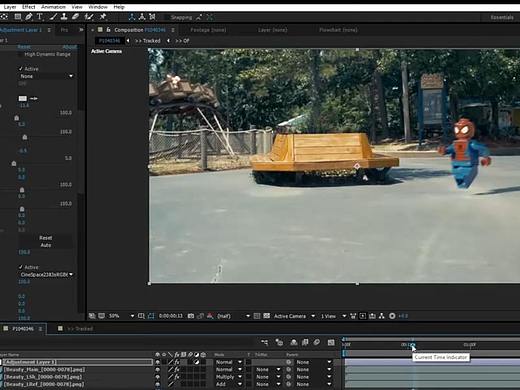Image resolution: width=520 pixels, height=390 pixels.
Task: Switch to Footage (none) viewer tab
Action: click(208, 30)
